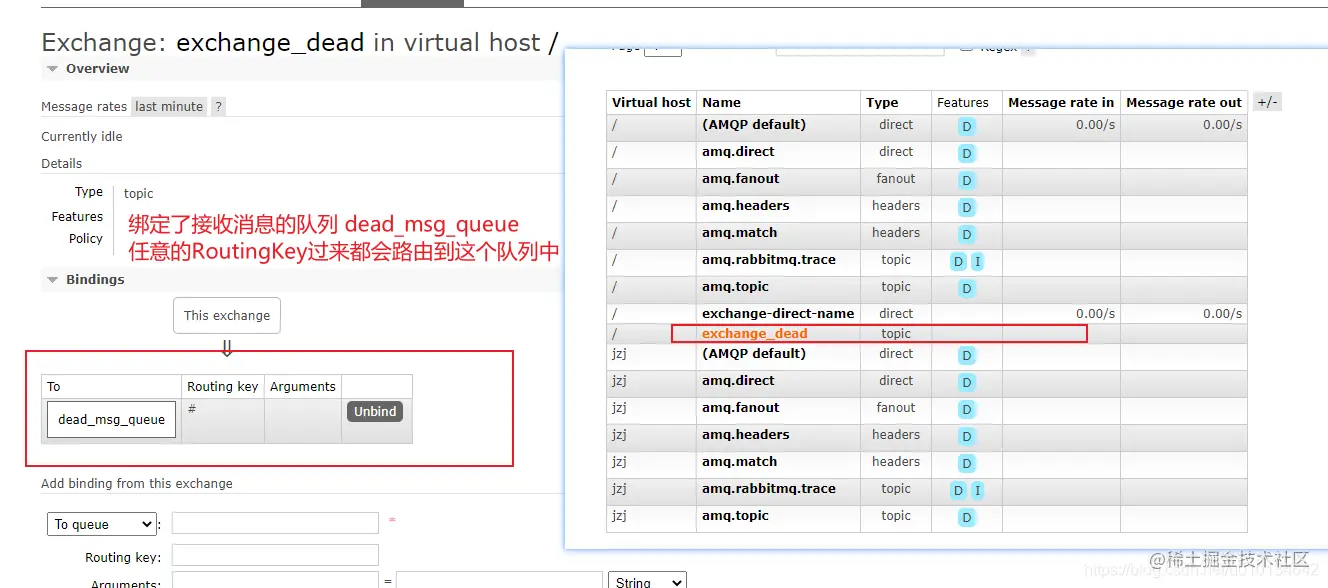Image resolution: width=1328 pixels, height=588 pixels.
Task: Focus the Routing key input field
Action: tap(275, 555)
